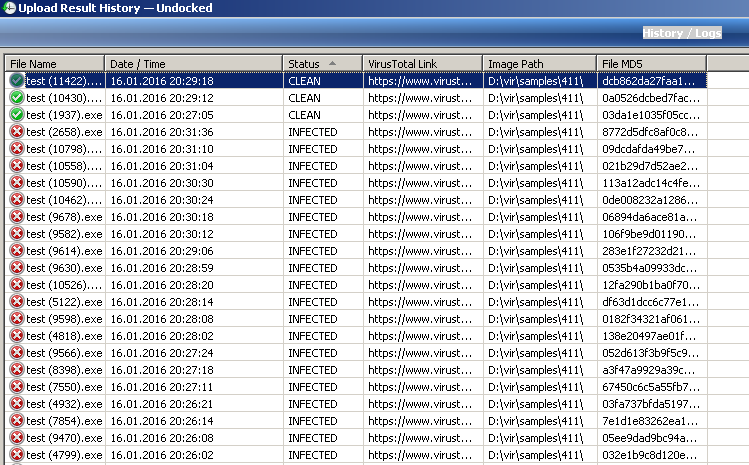
Task: Click the File MD5 column header
Action: point(651,64)
